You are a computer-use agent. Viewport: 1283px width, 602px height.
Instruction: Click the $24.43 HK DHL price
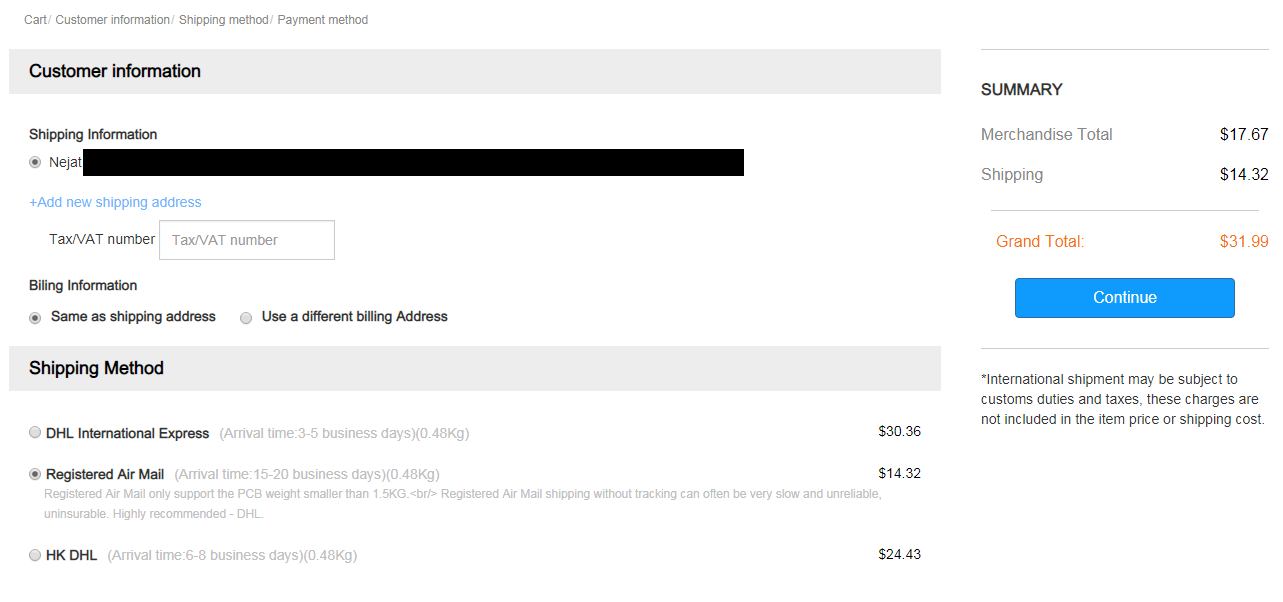(899, 554)
